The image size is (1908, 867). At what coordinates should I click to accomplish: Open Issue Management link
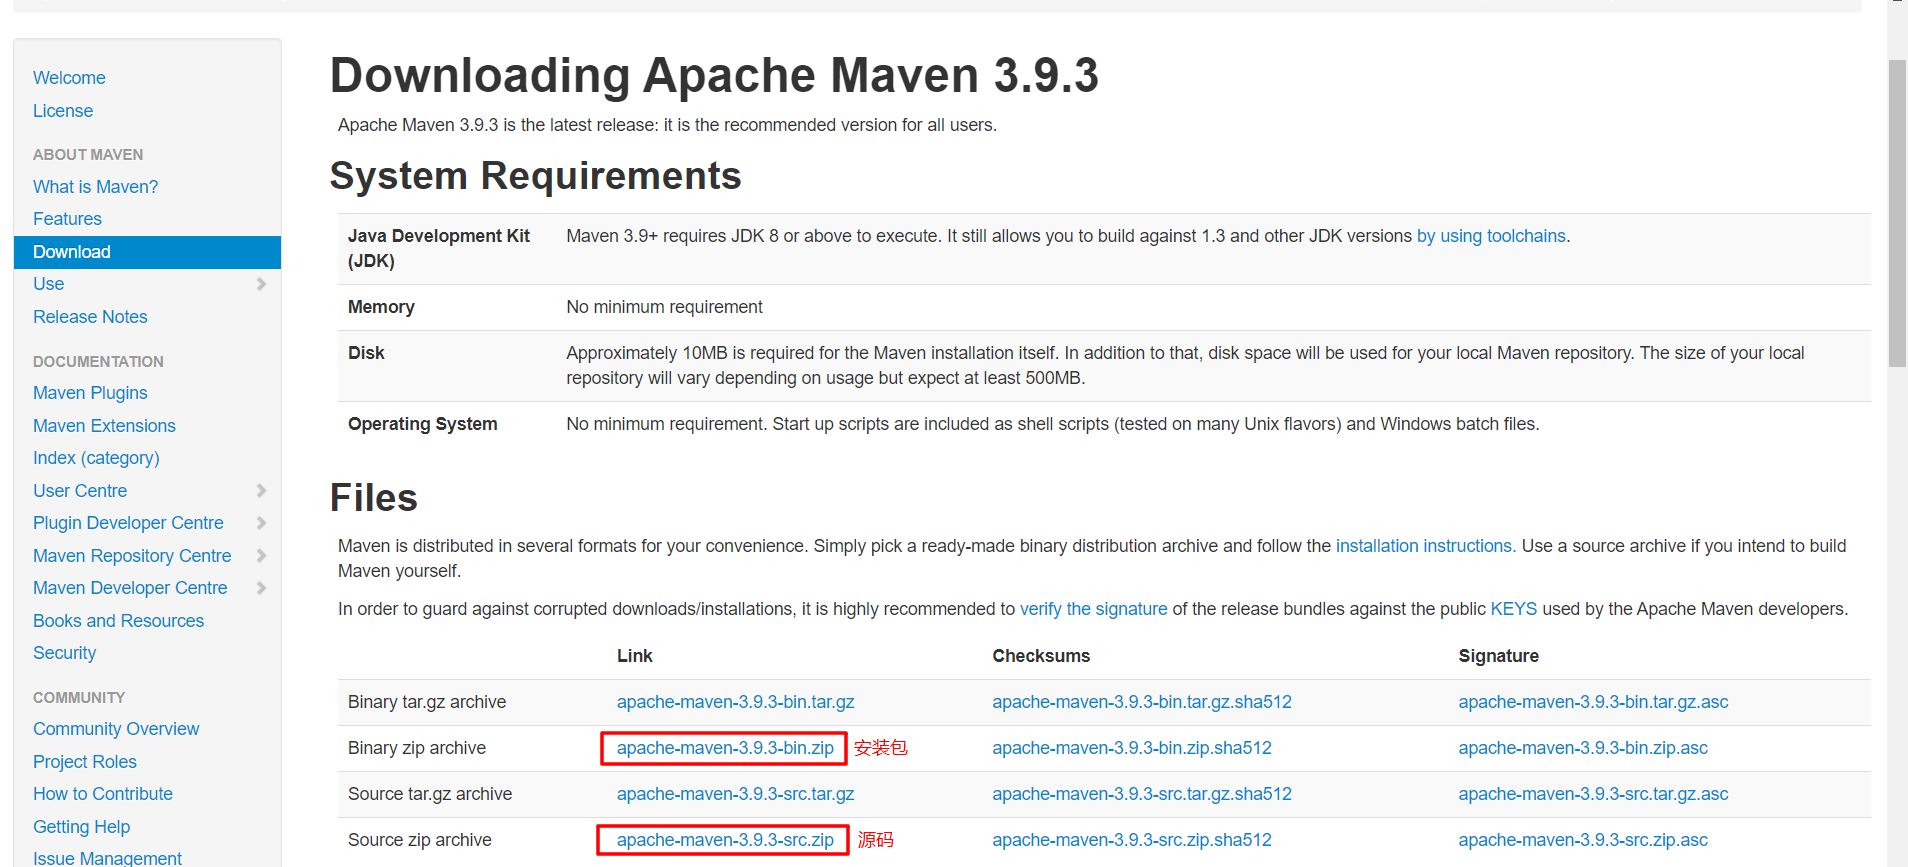click(107, 858)
